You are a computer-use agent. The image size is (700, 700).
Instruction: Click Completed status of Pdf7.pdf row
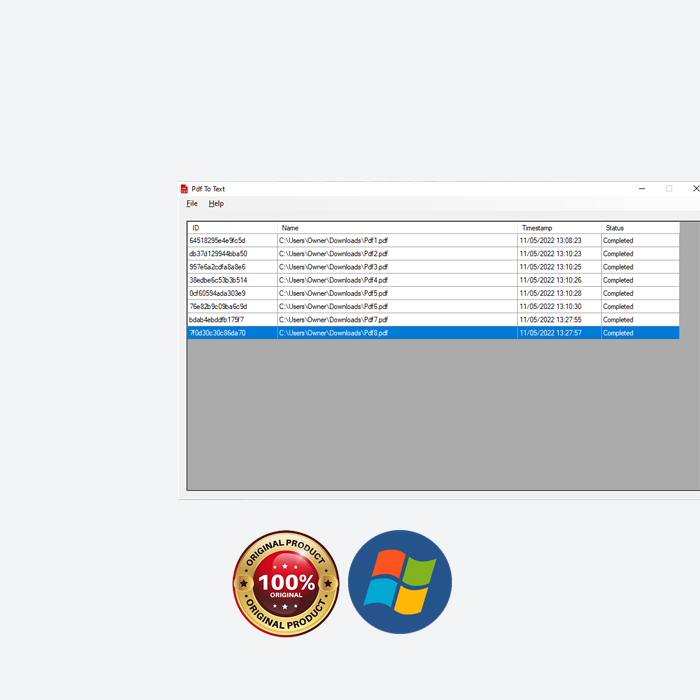(640, 320)
